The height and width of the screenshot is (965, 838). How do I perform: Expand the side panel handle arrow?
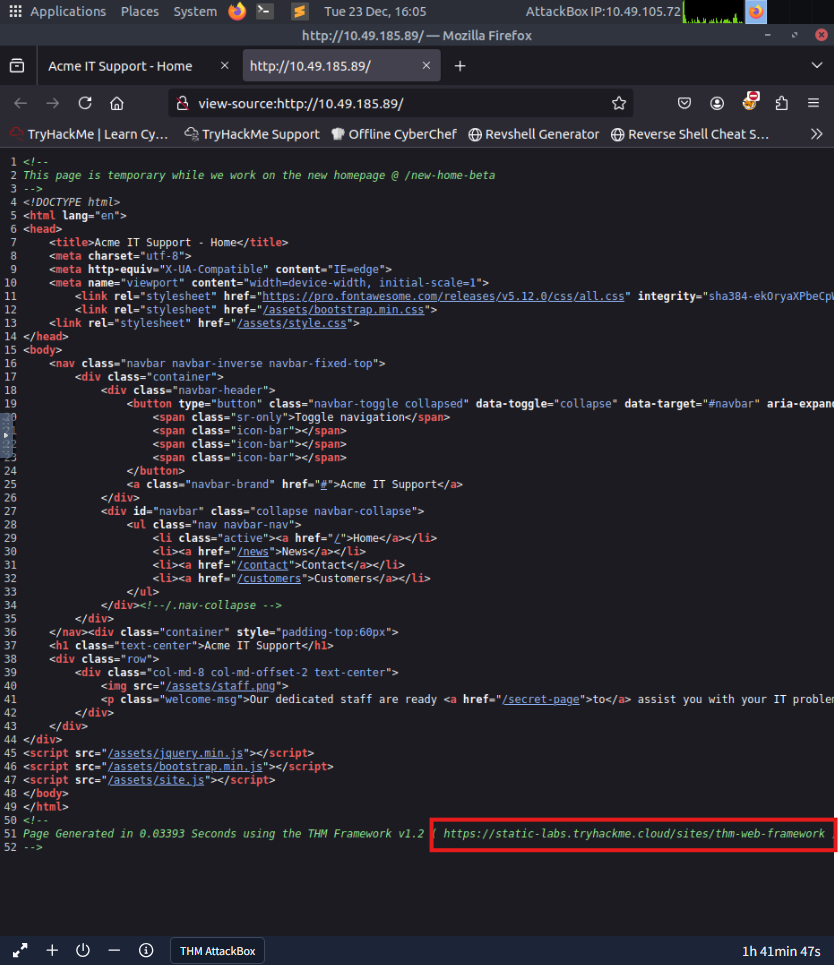click(x=6, y=435)
